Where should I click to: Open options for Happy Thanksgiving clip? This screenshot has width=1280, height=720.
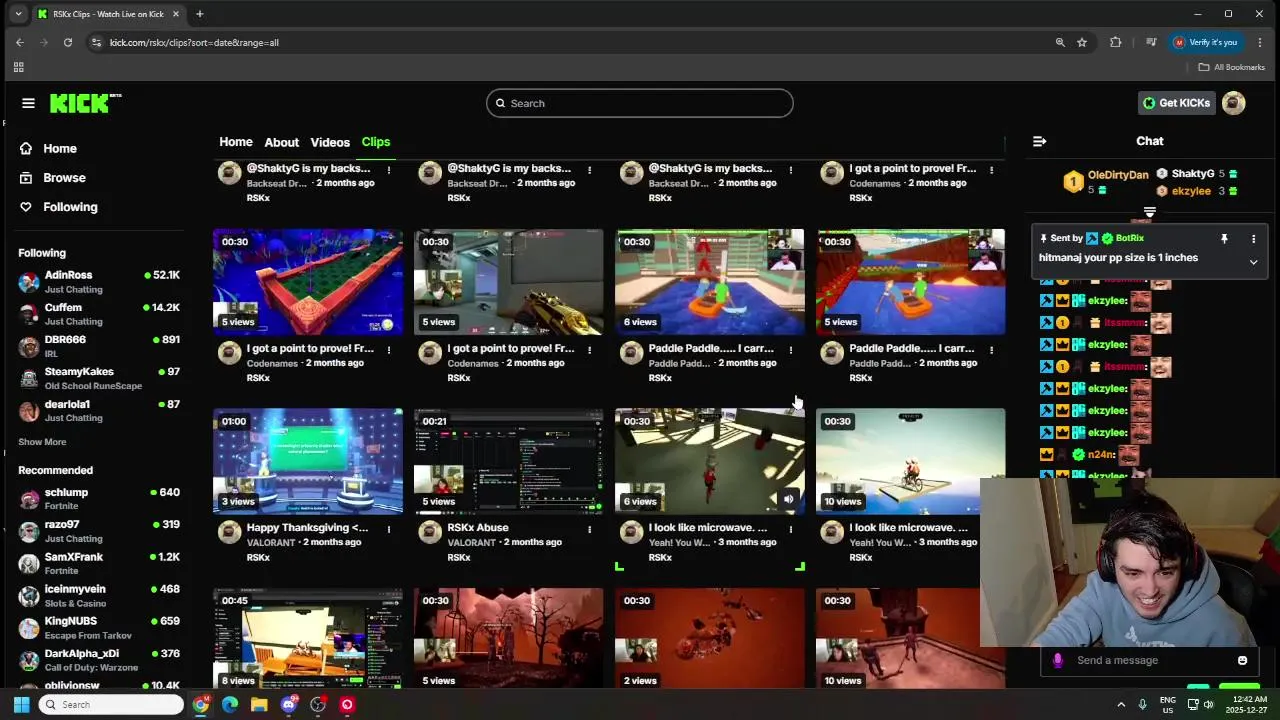click(x=389, y=529)
